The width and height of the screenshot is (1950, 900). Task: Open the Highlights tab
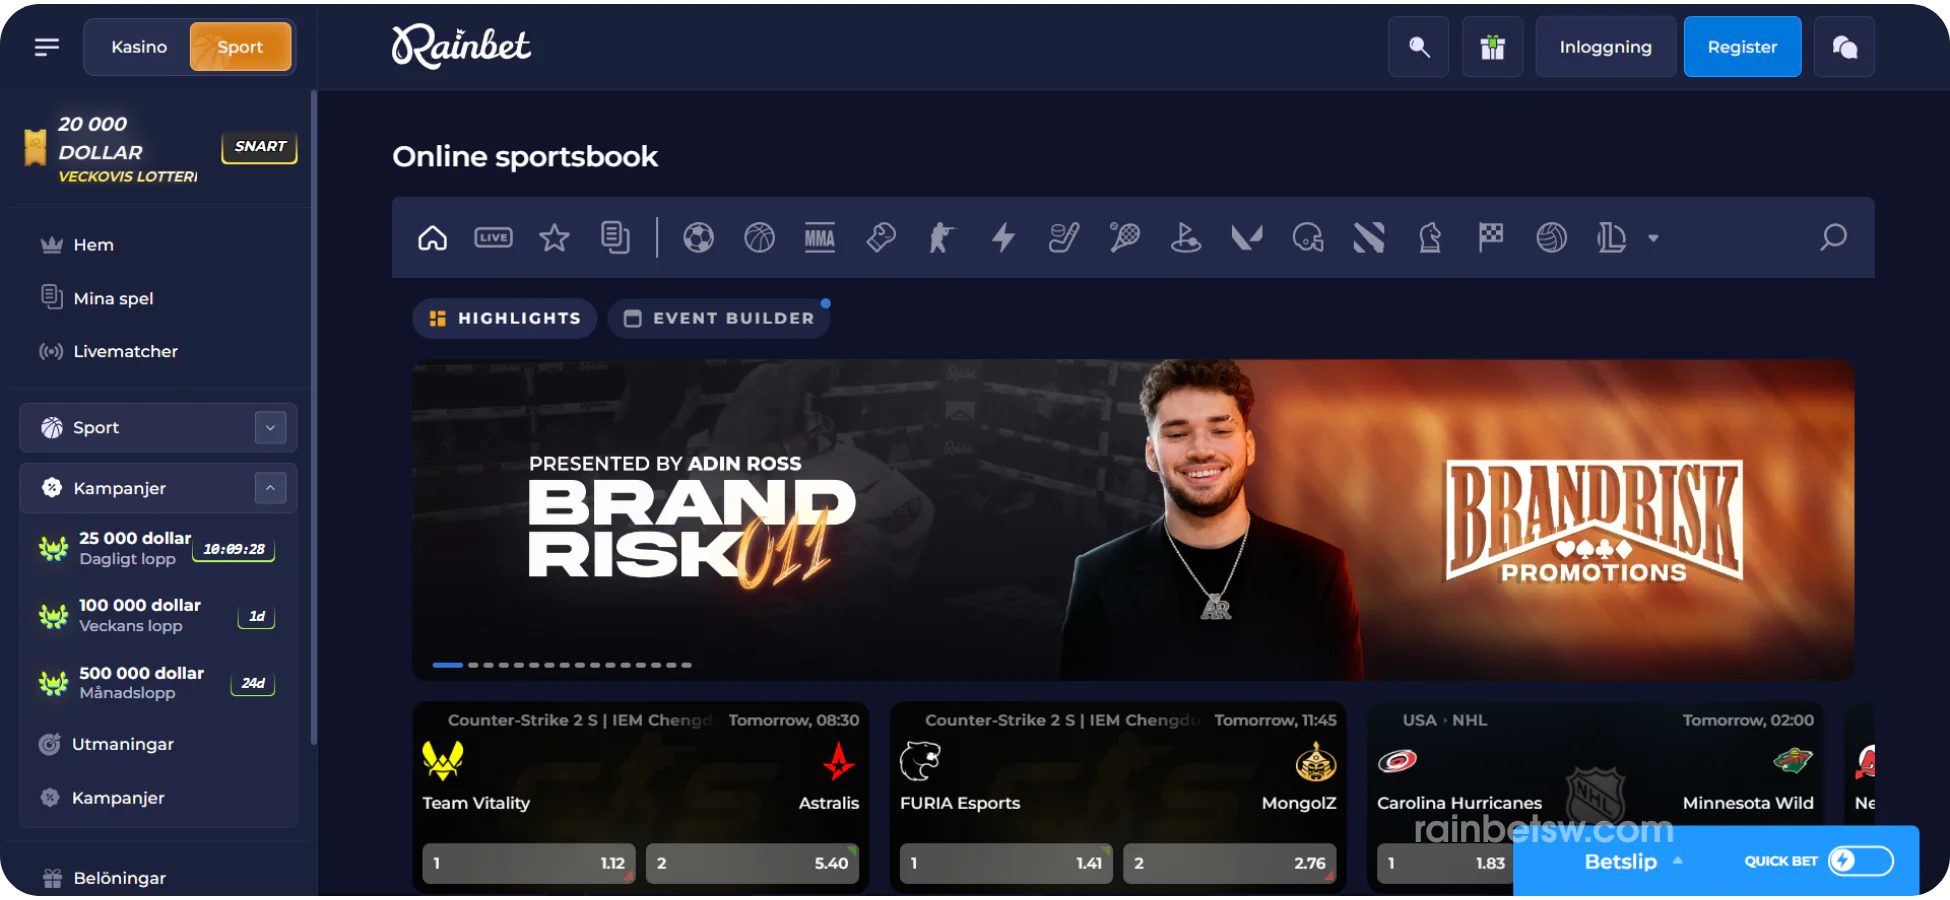[x=505, y=318]
